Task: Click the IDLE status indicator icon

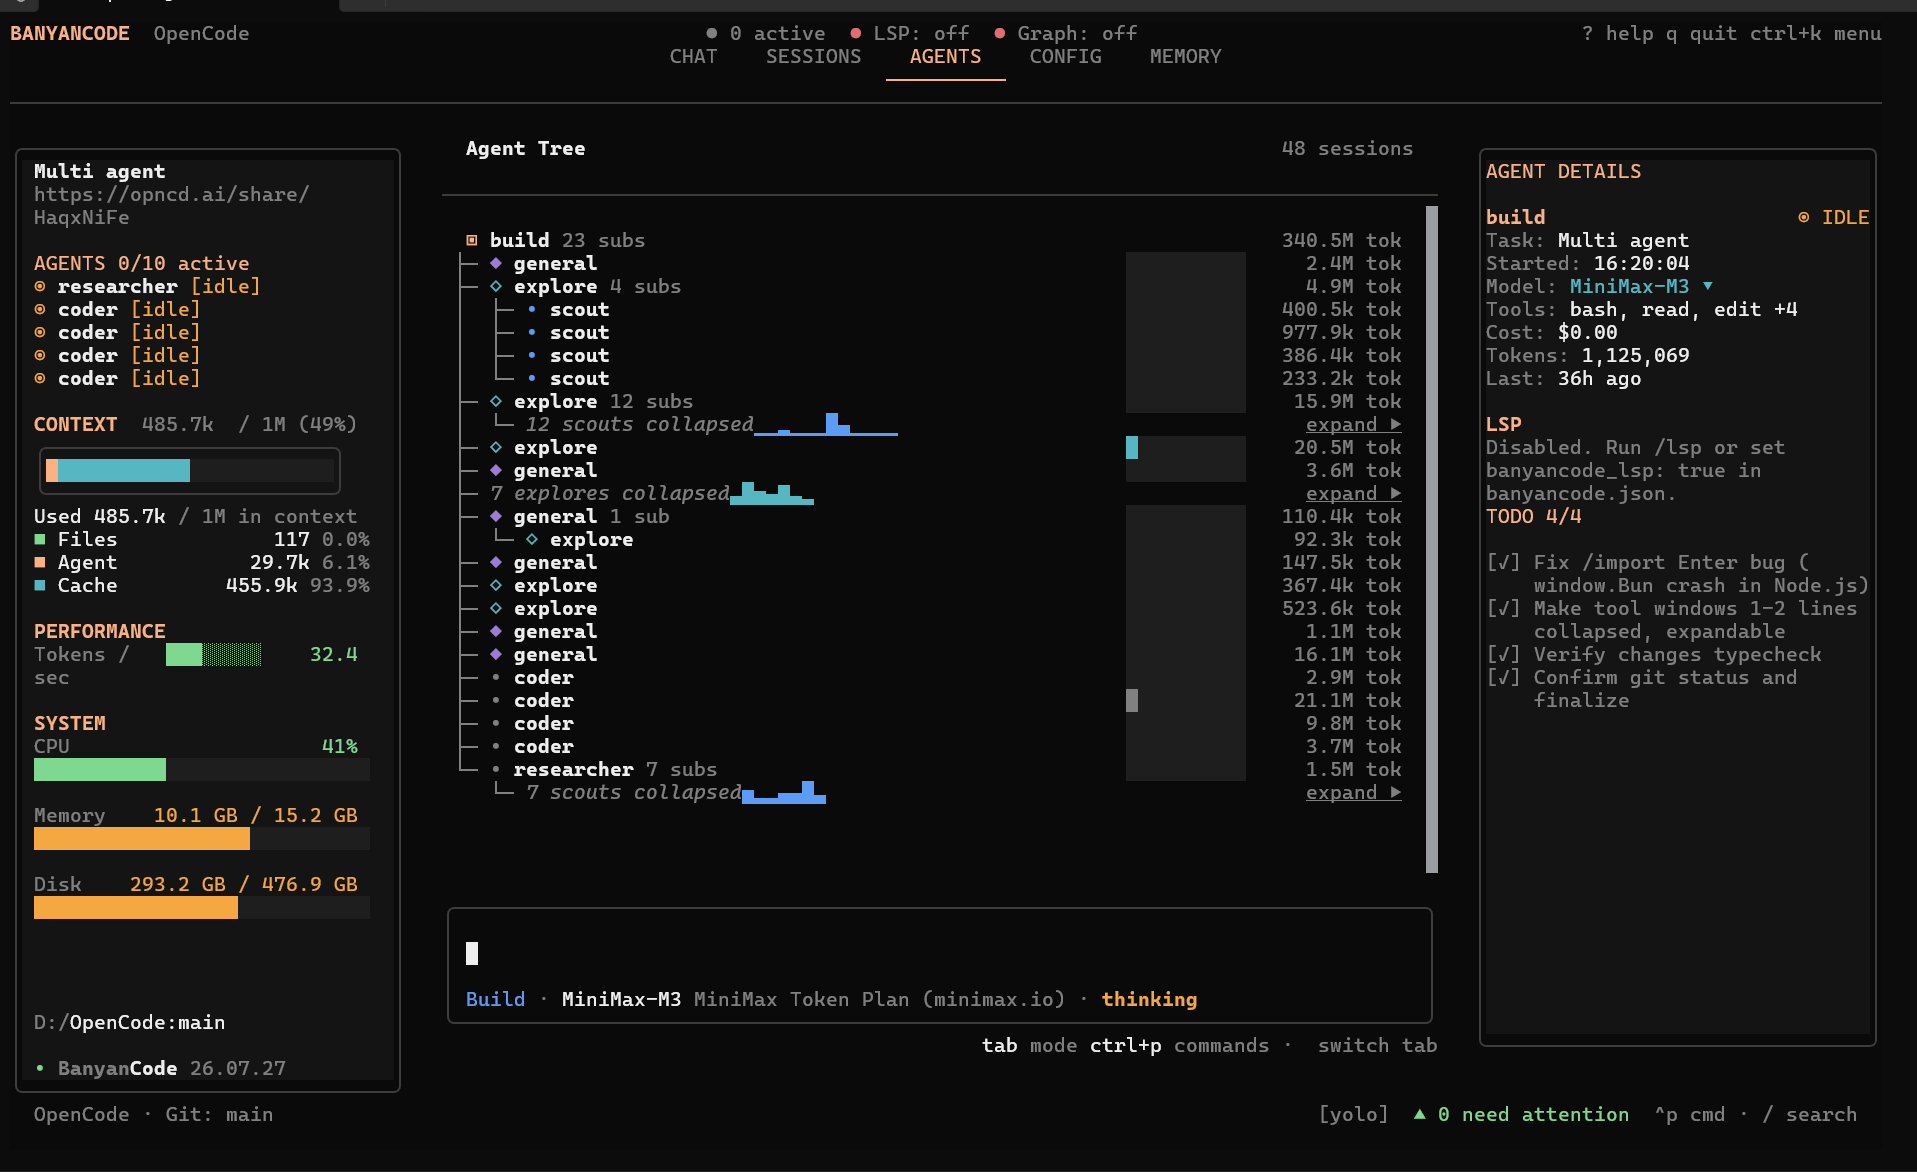Action: point(1804,217)
